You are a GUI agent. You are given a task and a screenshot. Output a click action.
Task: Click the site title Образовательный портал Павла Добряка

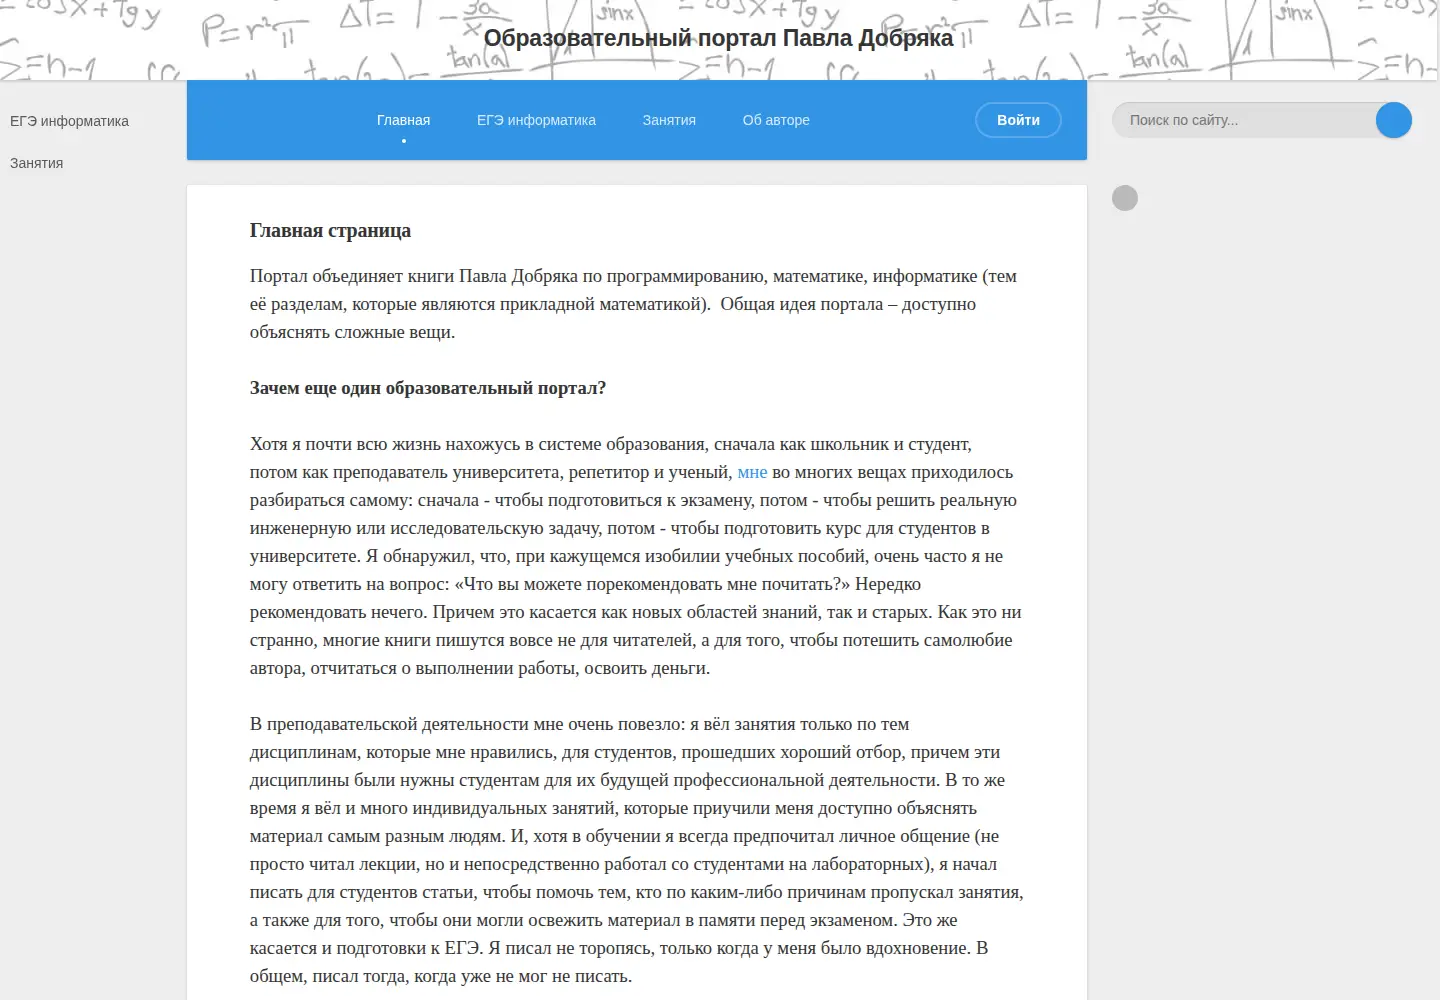(719, 38)
